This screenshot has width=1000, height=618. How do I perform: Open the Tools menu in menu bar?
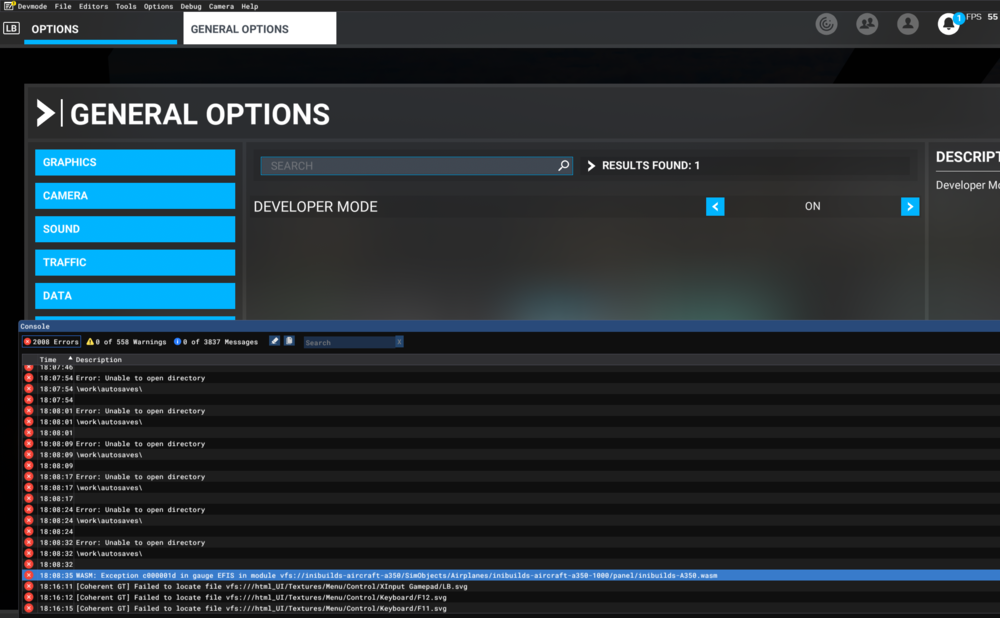[x=126, y=6]
